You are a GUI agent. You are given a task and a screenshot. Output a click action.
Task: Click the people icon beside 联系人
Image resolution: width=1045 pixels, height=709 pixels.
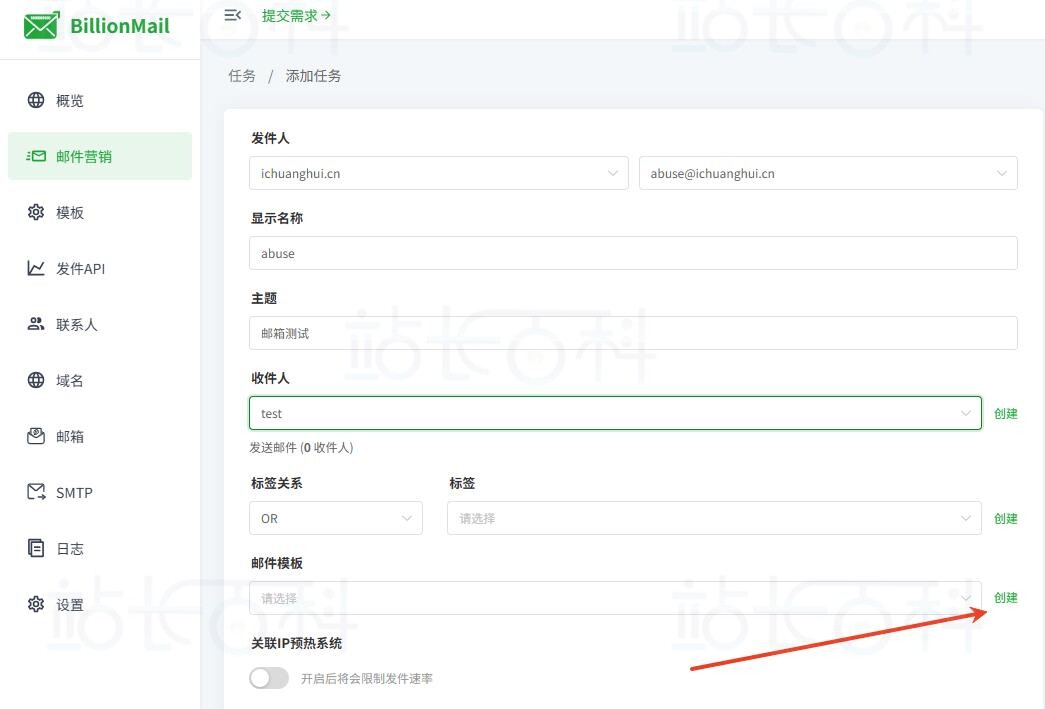click(36, 324)
